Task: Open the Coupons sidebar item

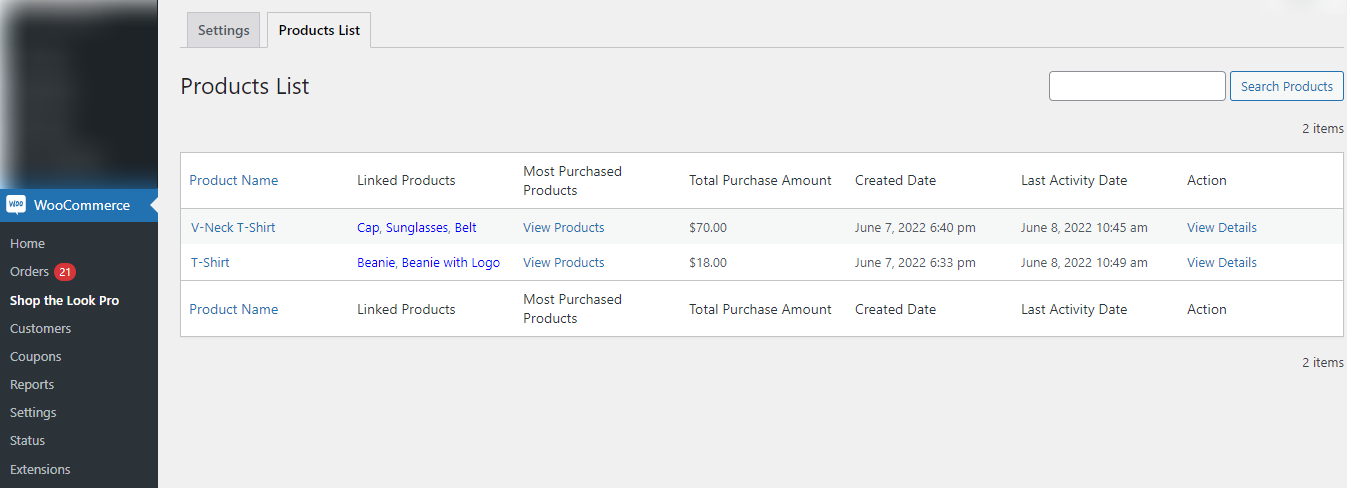Action: click(35, 356)
